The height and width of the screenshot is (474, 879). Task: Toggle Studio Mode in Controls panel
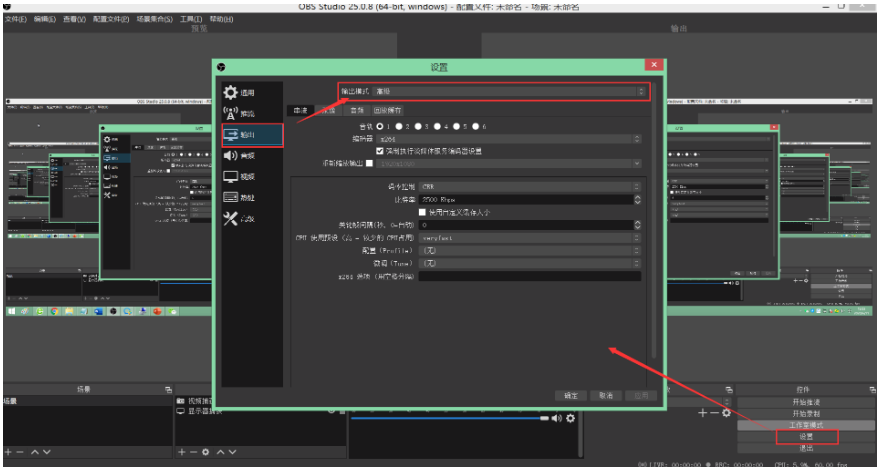[x=806, y=425]
